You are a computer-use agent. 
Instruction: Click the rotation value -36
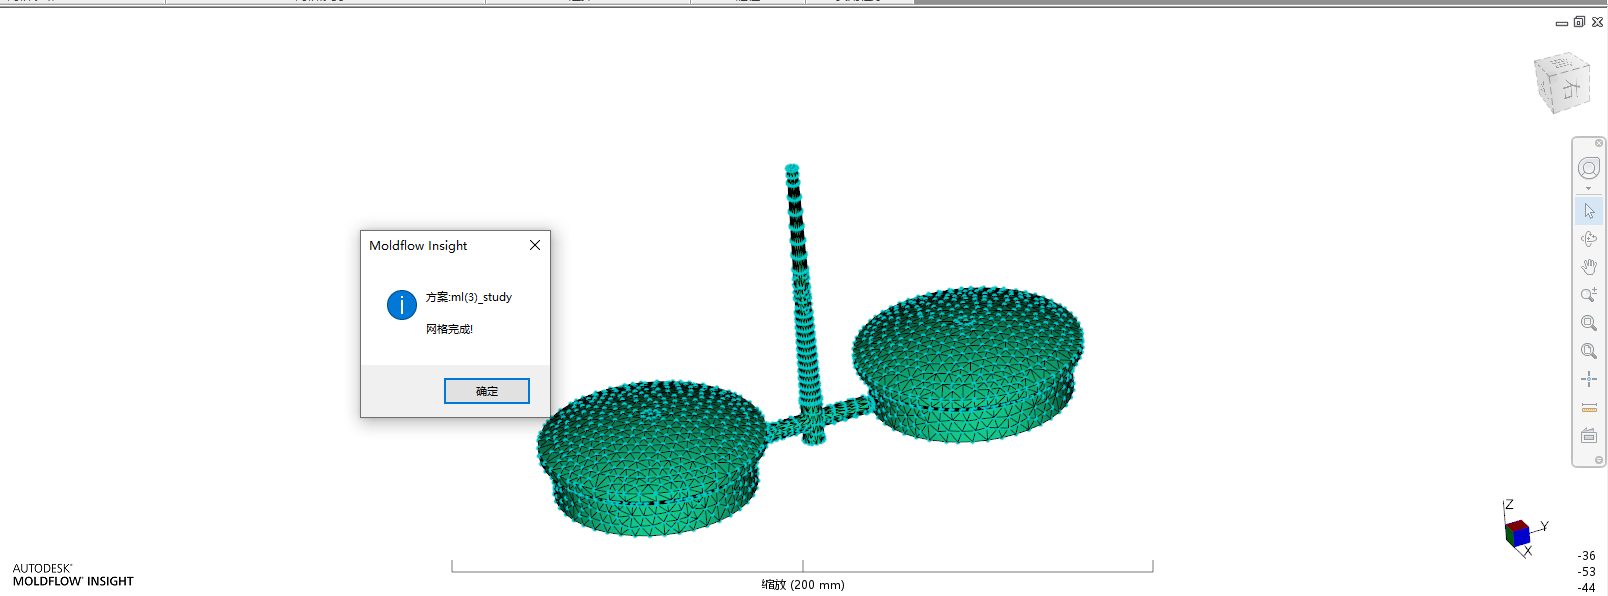(1586, 556)
